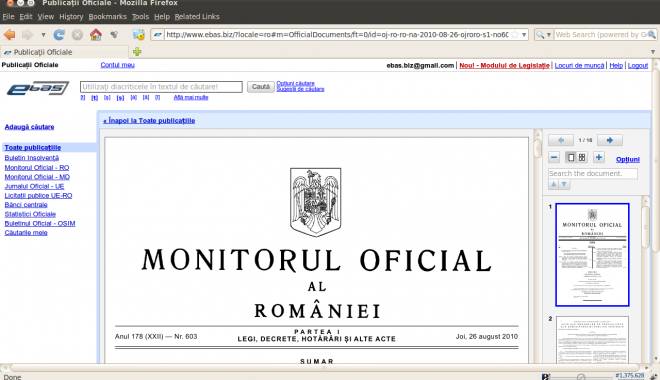Open the Tools menu
The width and height of the screenshot is (660, 380).
140,16
